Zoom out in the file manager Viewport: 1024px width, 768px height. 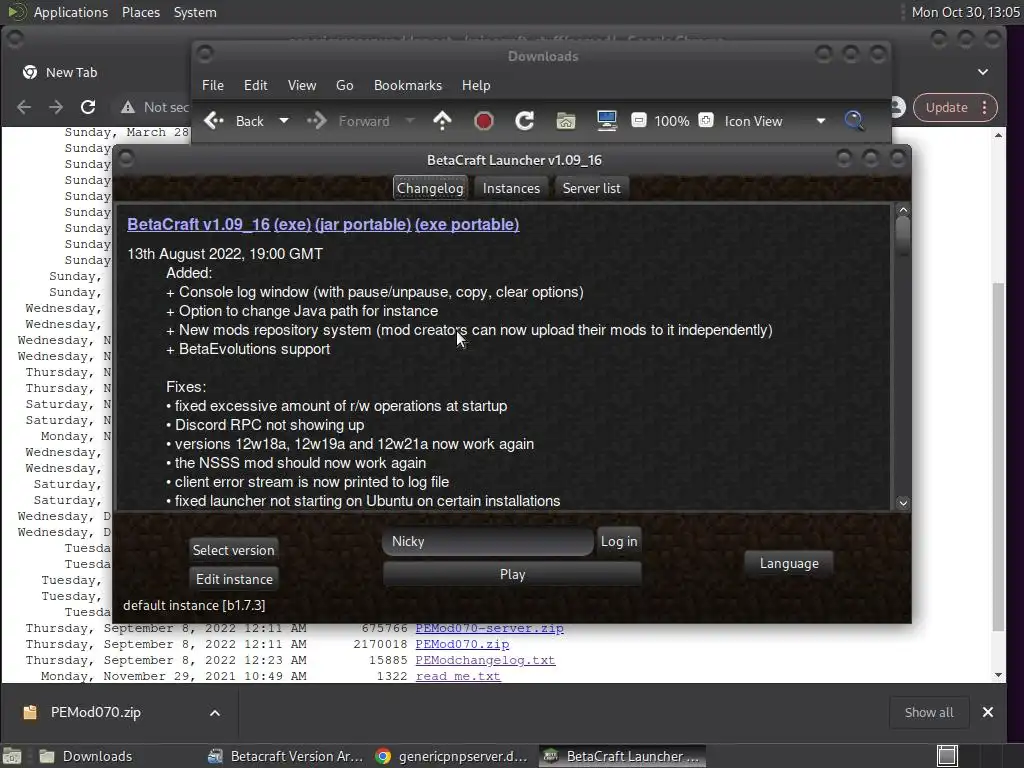click(x=639, y=120)
